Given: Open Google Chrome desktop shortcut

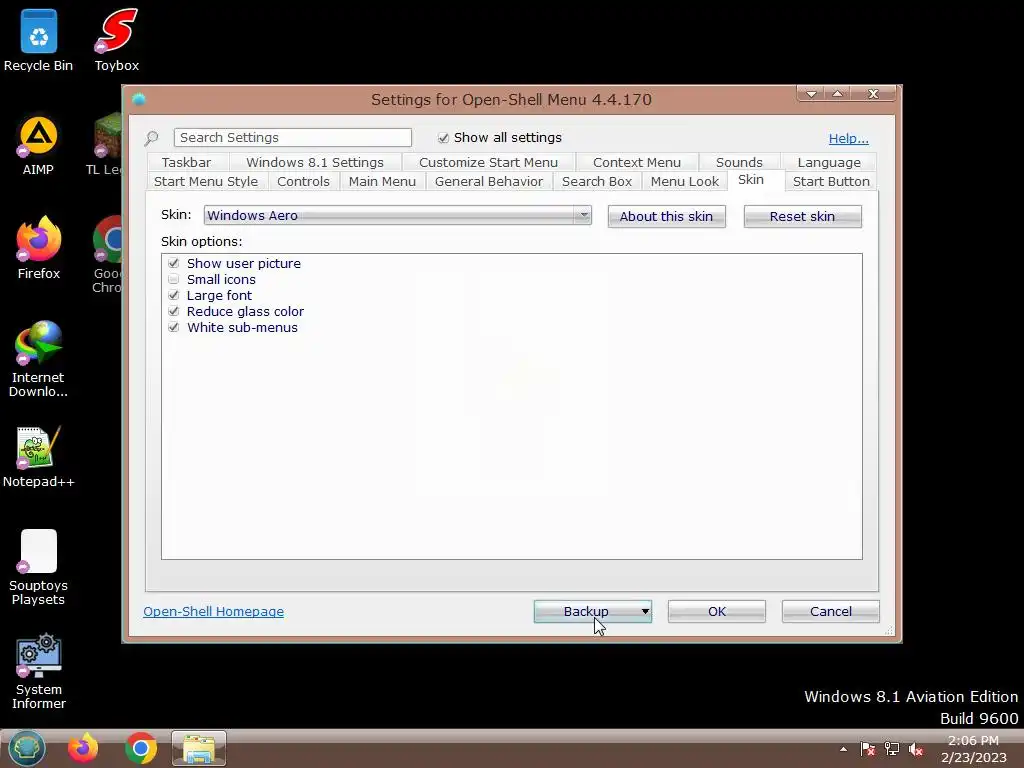Looking at the screenshot, I should point(106,253).
